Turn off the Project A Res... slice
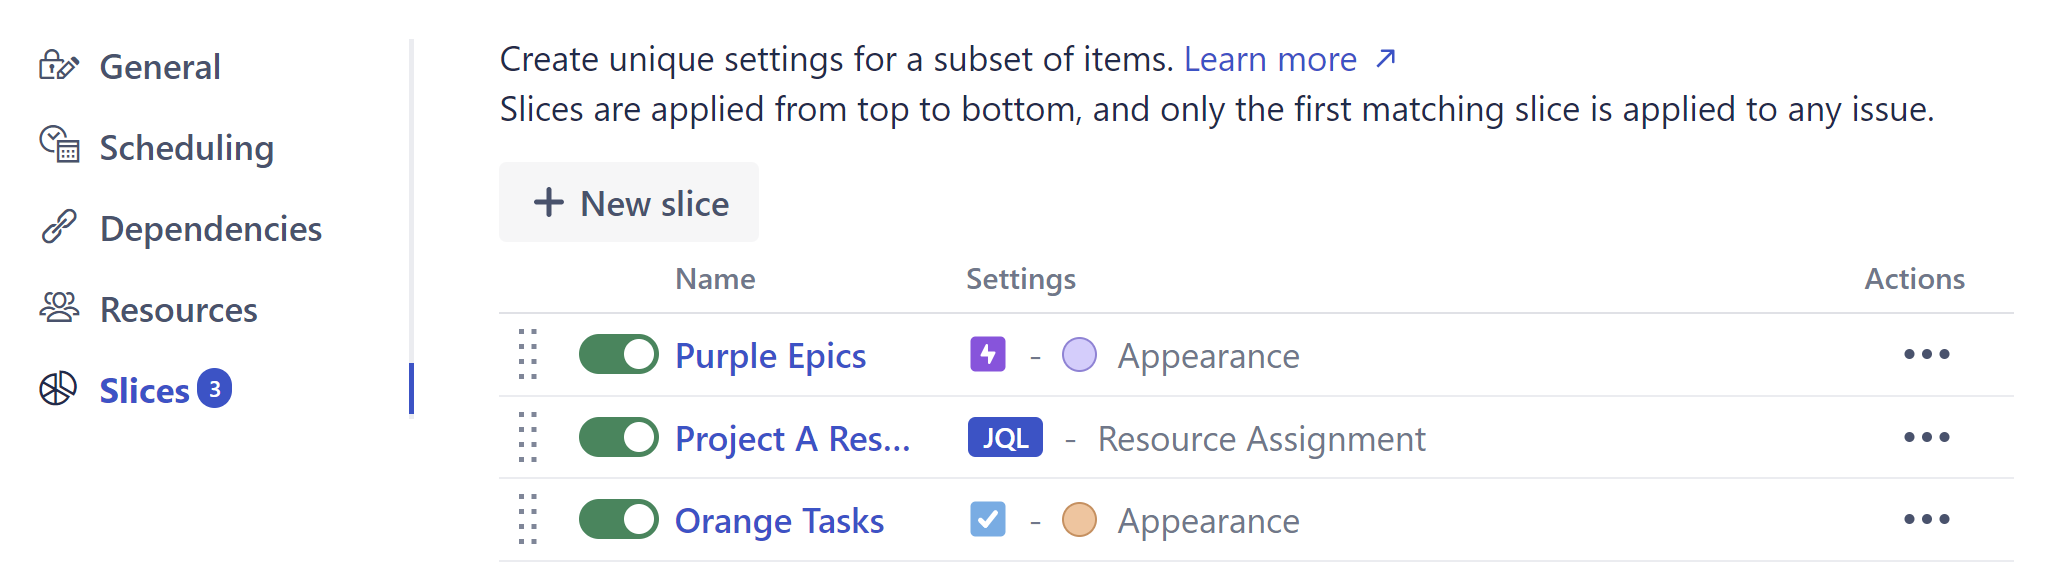Viewport: 2048px width, 584px height. point(618,437)
